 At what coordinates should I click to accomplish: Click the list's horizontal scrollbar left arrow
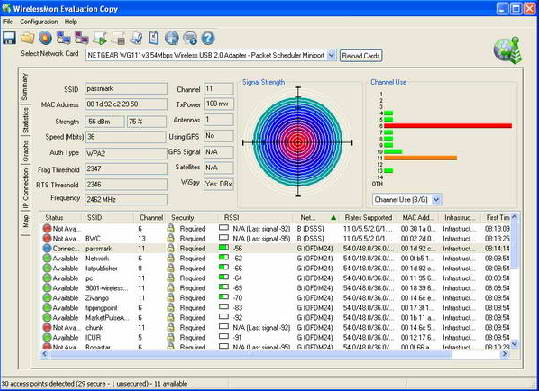click(x=45, y=354)
